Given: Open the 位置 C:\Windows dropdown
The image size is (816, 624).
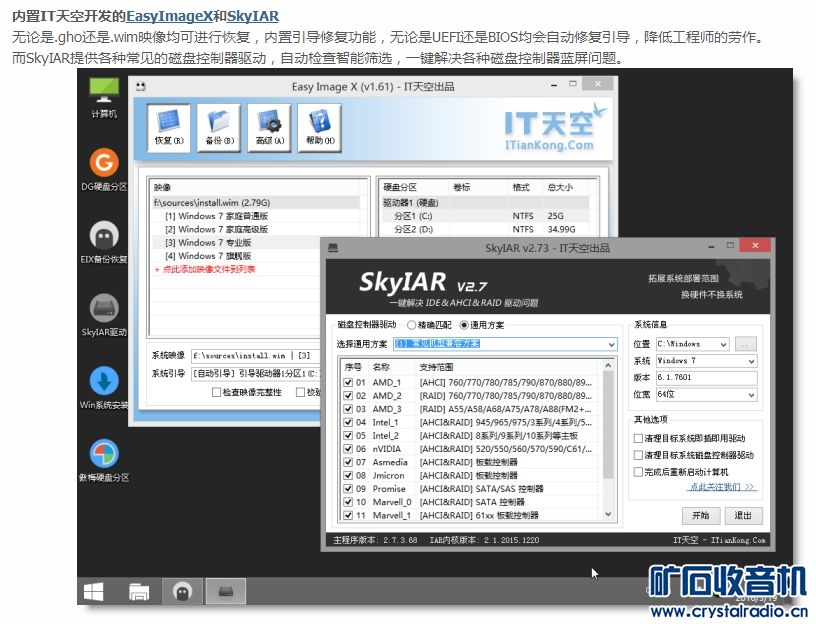Looking at the screenshot, I should pos(692,344).
